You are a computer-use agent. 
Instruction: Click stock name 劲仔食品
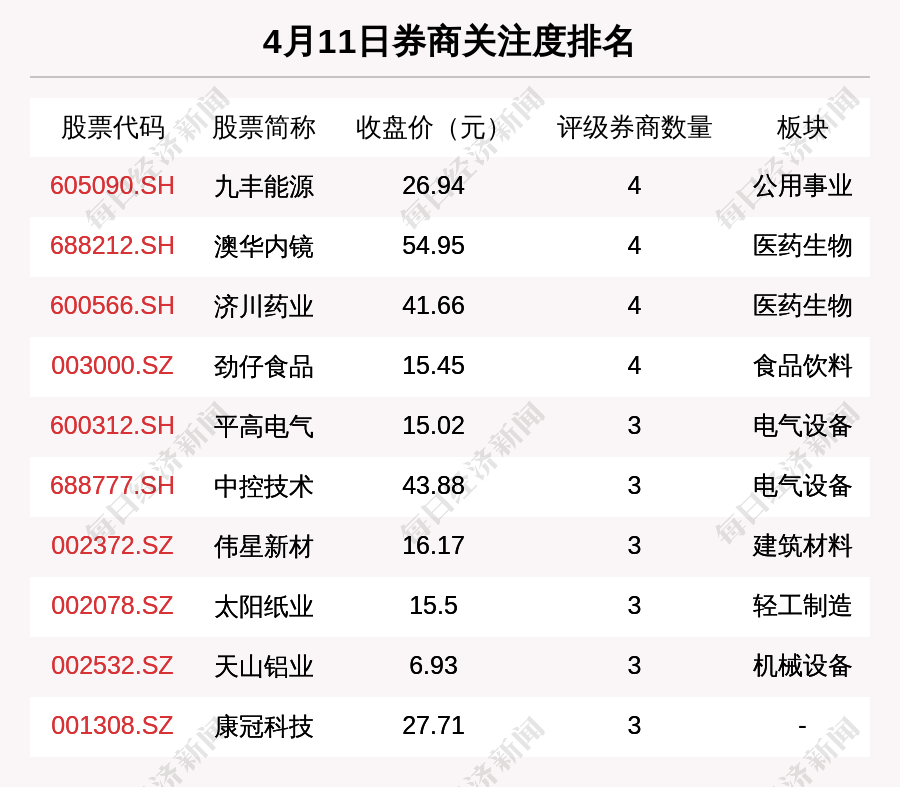pyautogui.click(x=264, y=366)
